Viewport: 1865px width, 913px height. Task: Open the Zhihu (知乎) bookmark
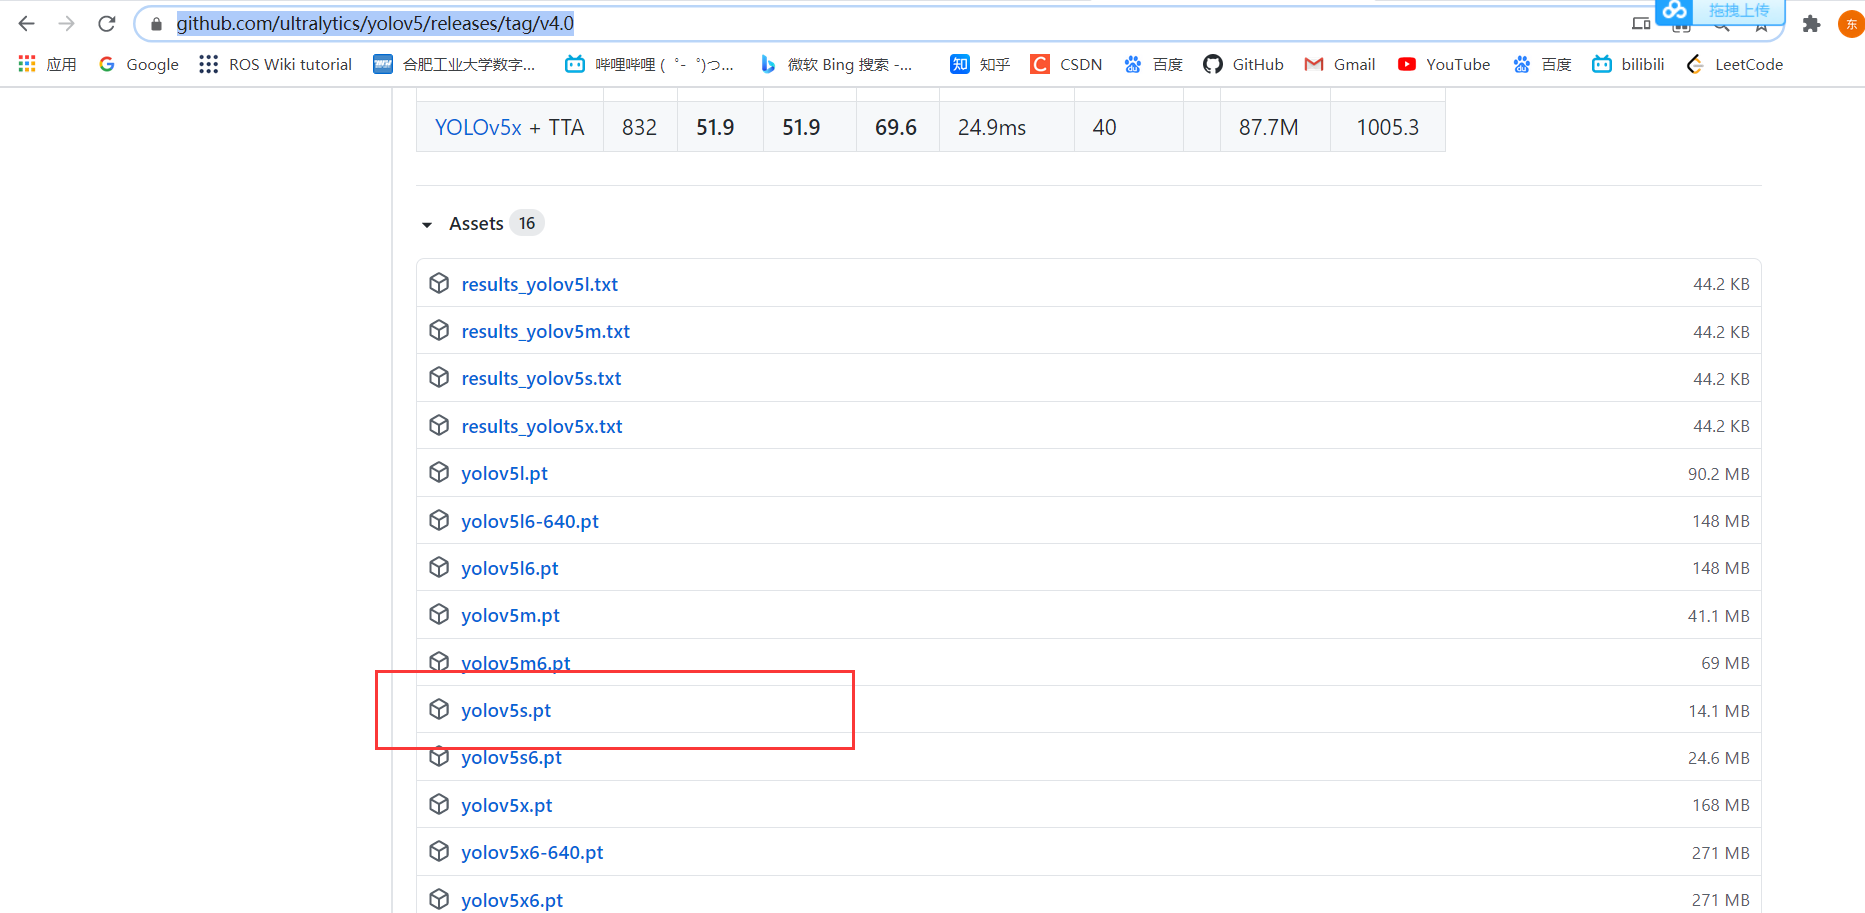pyautogui.click(x=979, y=64)
